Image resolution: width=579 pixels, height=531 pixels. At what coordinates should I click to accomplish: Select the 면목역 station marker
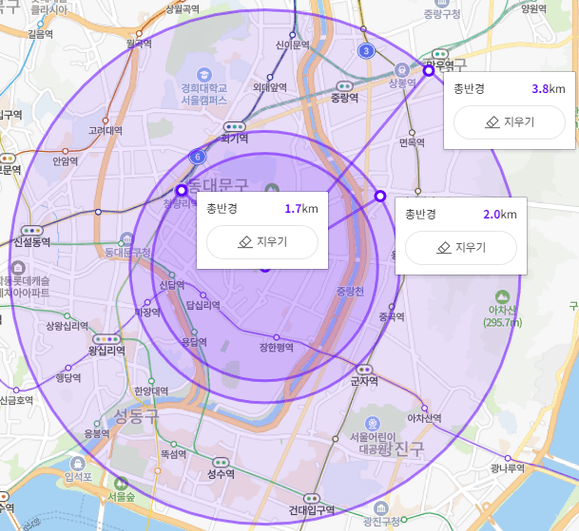tap(412, 132)
